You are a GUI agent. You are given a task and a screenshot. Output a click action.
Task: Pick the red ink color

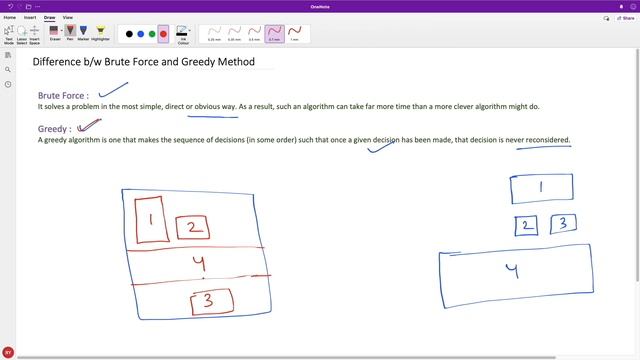coord(163,34)
